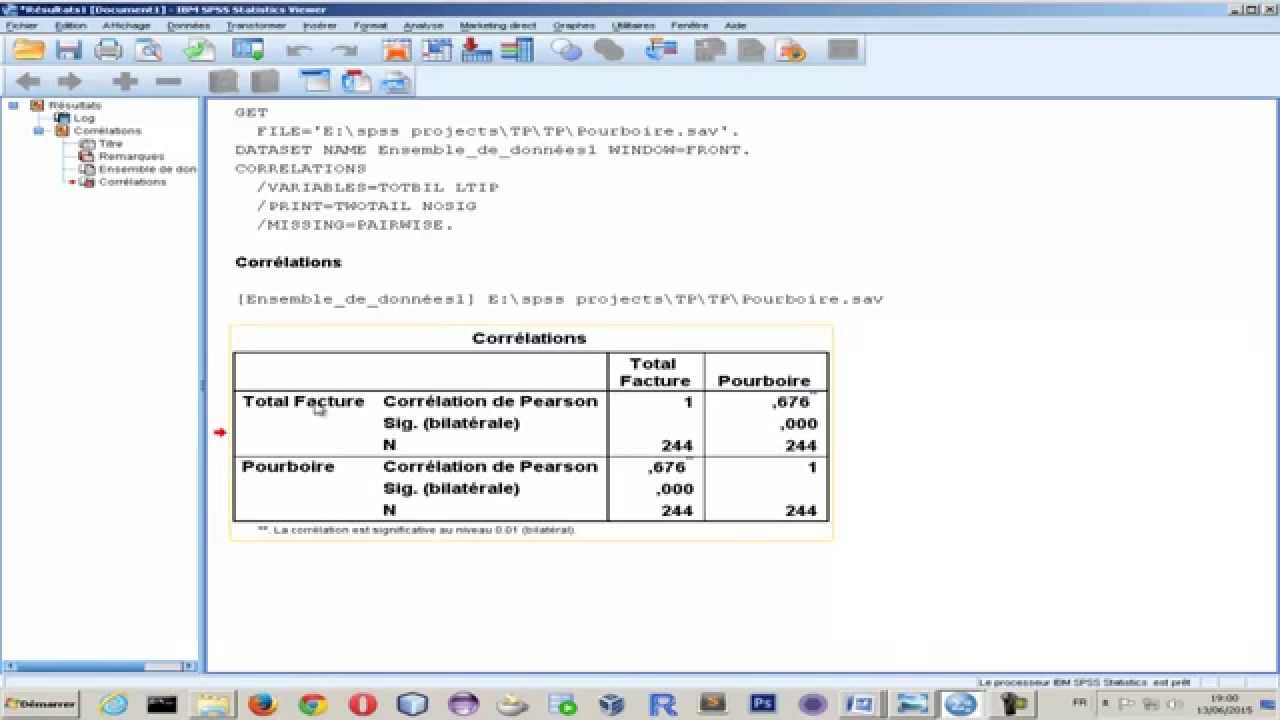
Task: Click the Insert Heading icon
Action: (x=315, y=82)
